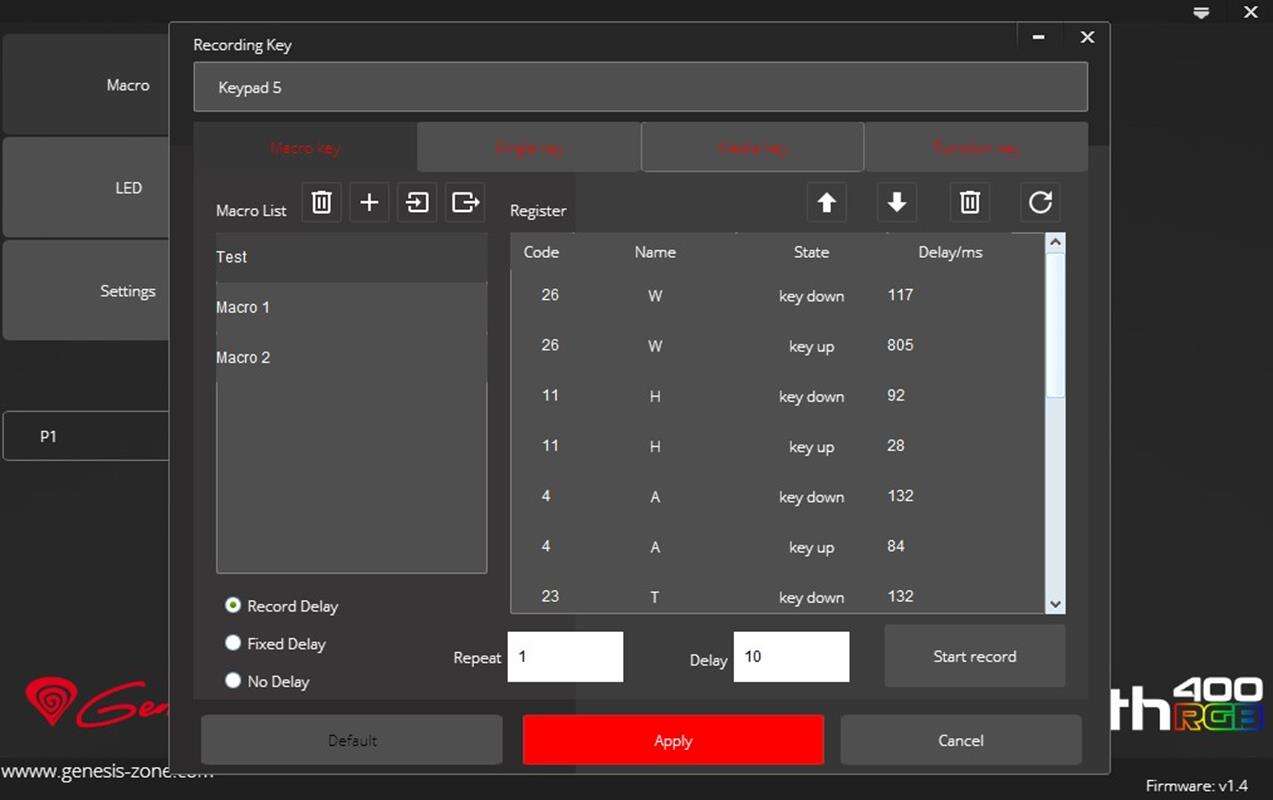Switch to the Function key tab
Image resolution: width=1273 pixels, height=800 pixels.
point(975,148)
